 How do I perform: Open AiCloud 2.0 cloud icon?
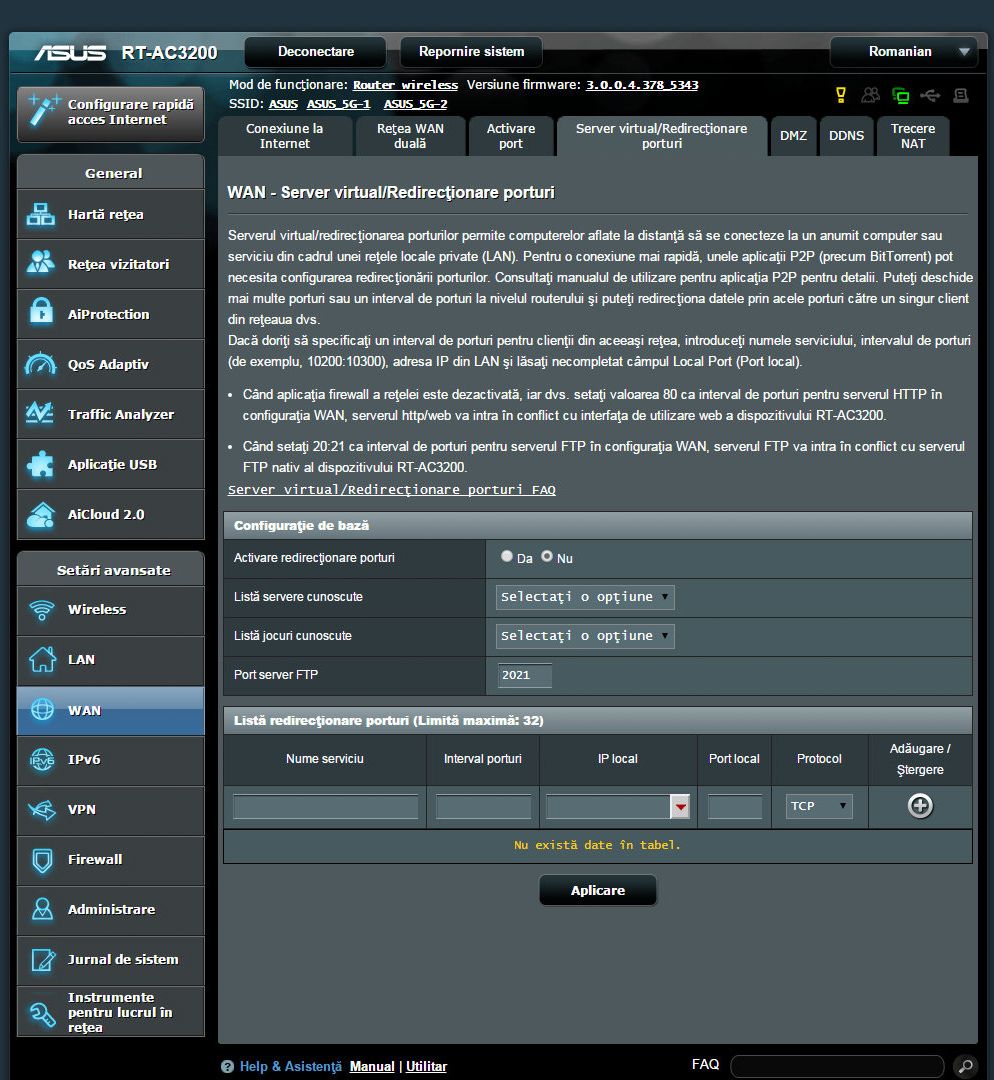42,514
